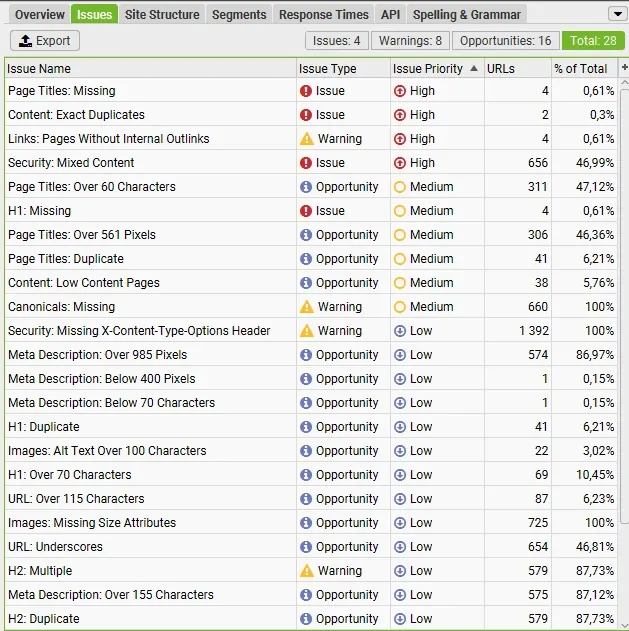Image resolution: width=629 pixels, height=631 pixels.
Task: Filter by Opportunities: 16 button
Action: 505,41
